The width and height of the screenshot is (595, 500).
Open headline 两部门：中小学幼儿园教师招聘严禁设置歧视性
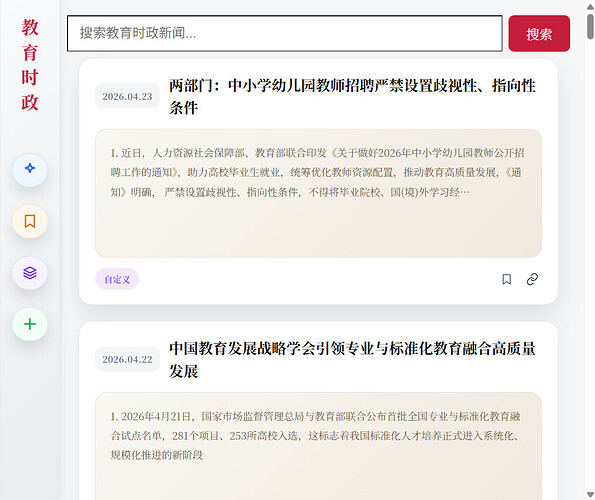point(352,96)
